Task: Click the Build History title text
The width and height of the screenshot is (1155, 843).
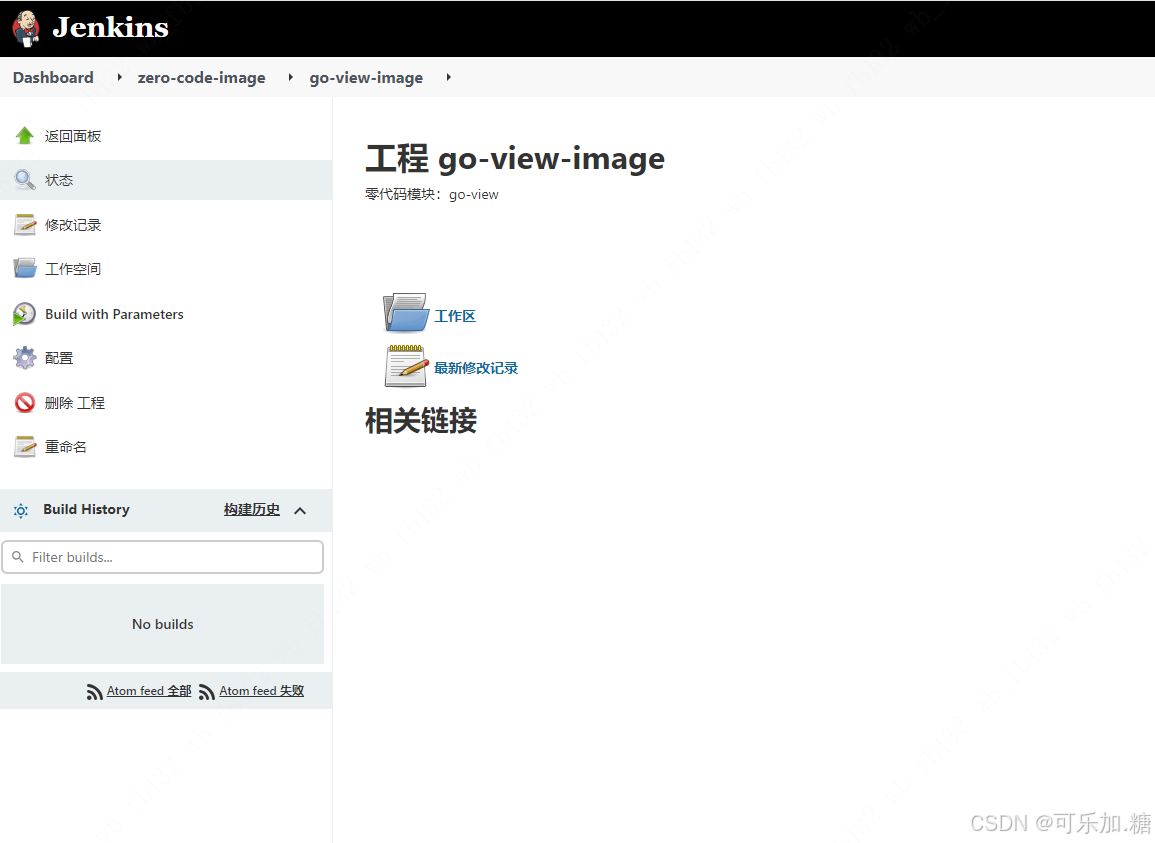Action: click(86, 509)
